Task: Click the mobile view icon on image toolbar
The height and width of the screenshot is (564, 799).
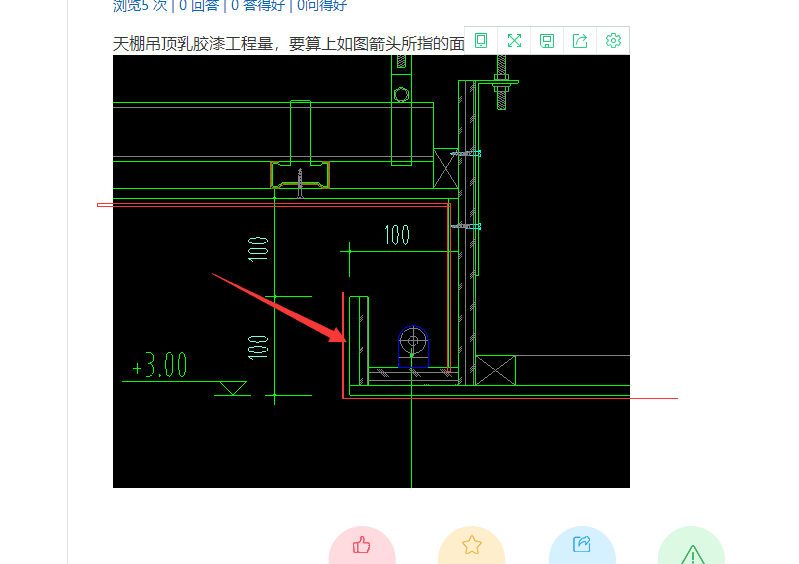Action: (481, 41)
